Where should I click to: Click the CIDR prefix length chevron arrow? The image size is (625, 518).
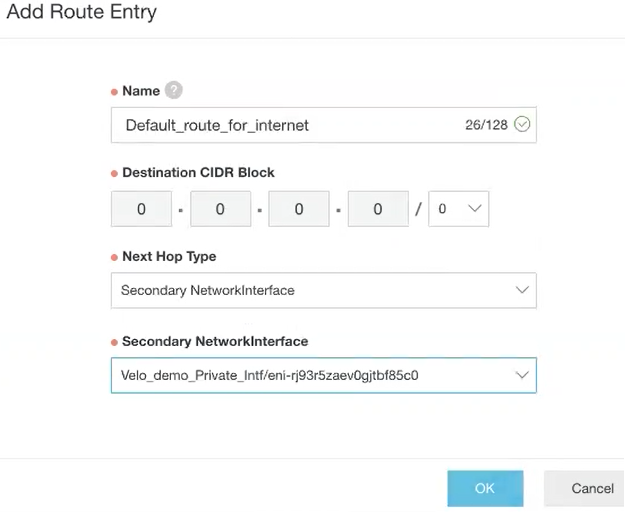click(x=473, y=209)
